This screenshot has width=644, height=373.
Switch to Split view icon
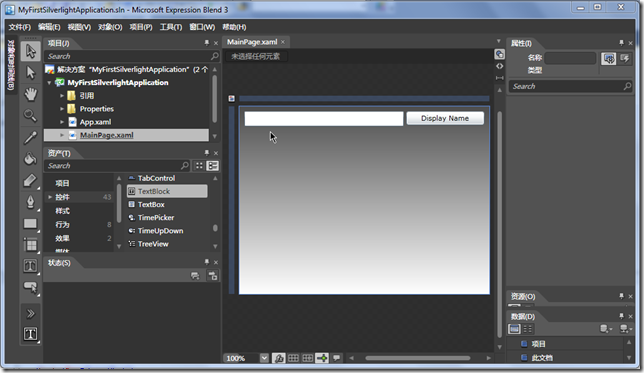tap(499, 78)
